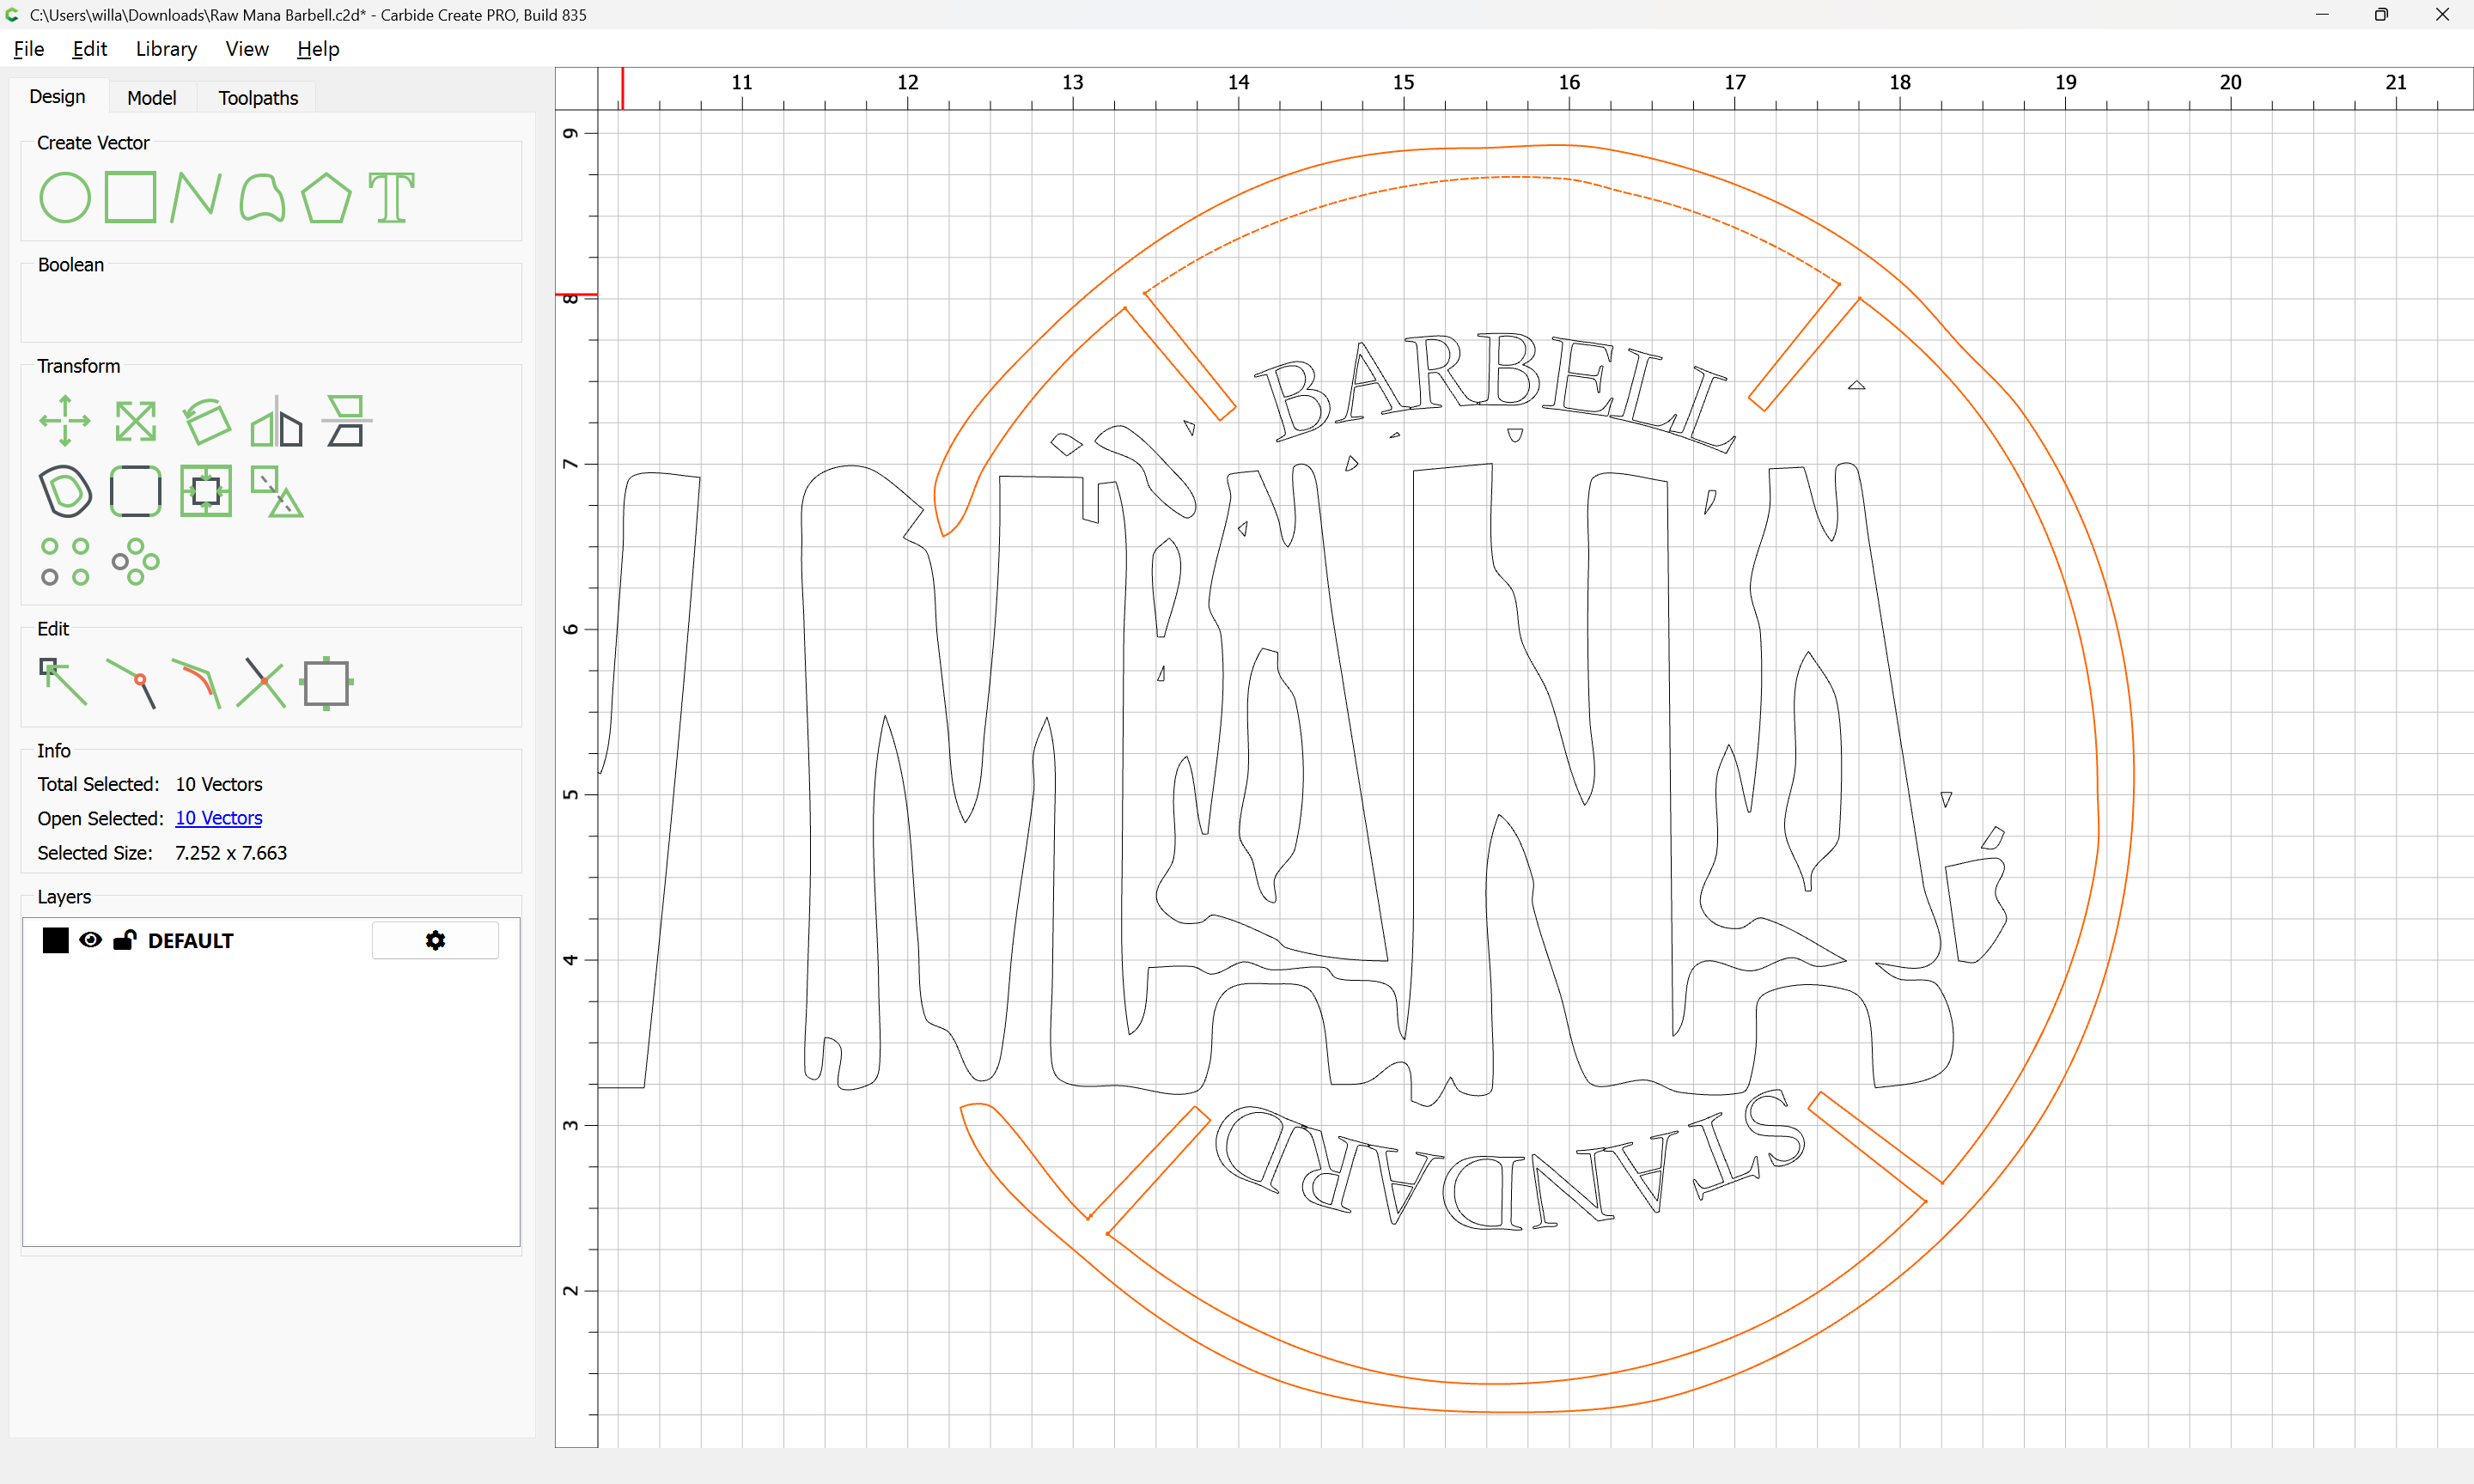The width and height of the screenshot is (2474, 1484).
Task: Click the Trim Vectors scissors icon
Action: click(261, 683)
